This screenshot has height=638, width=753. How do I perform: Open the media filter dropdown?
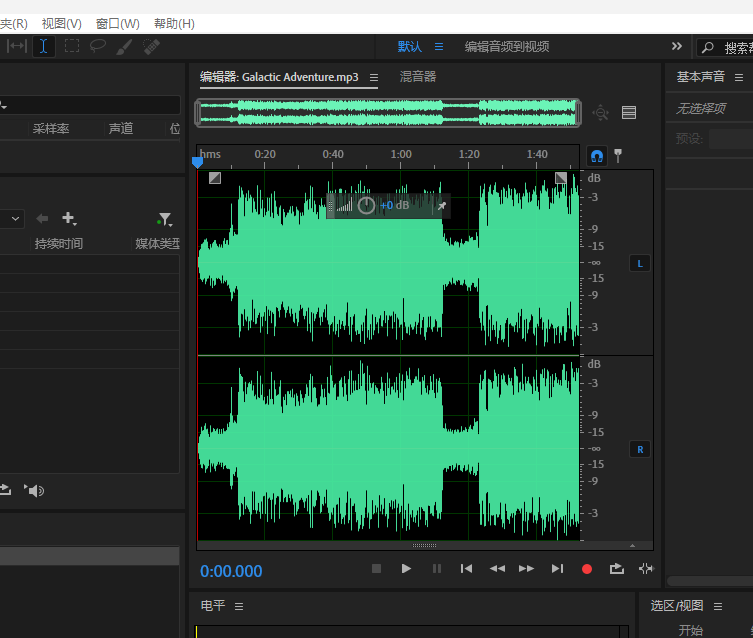[164, 219]
